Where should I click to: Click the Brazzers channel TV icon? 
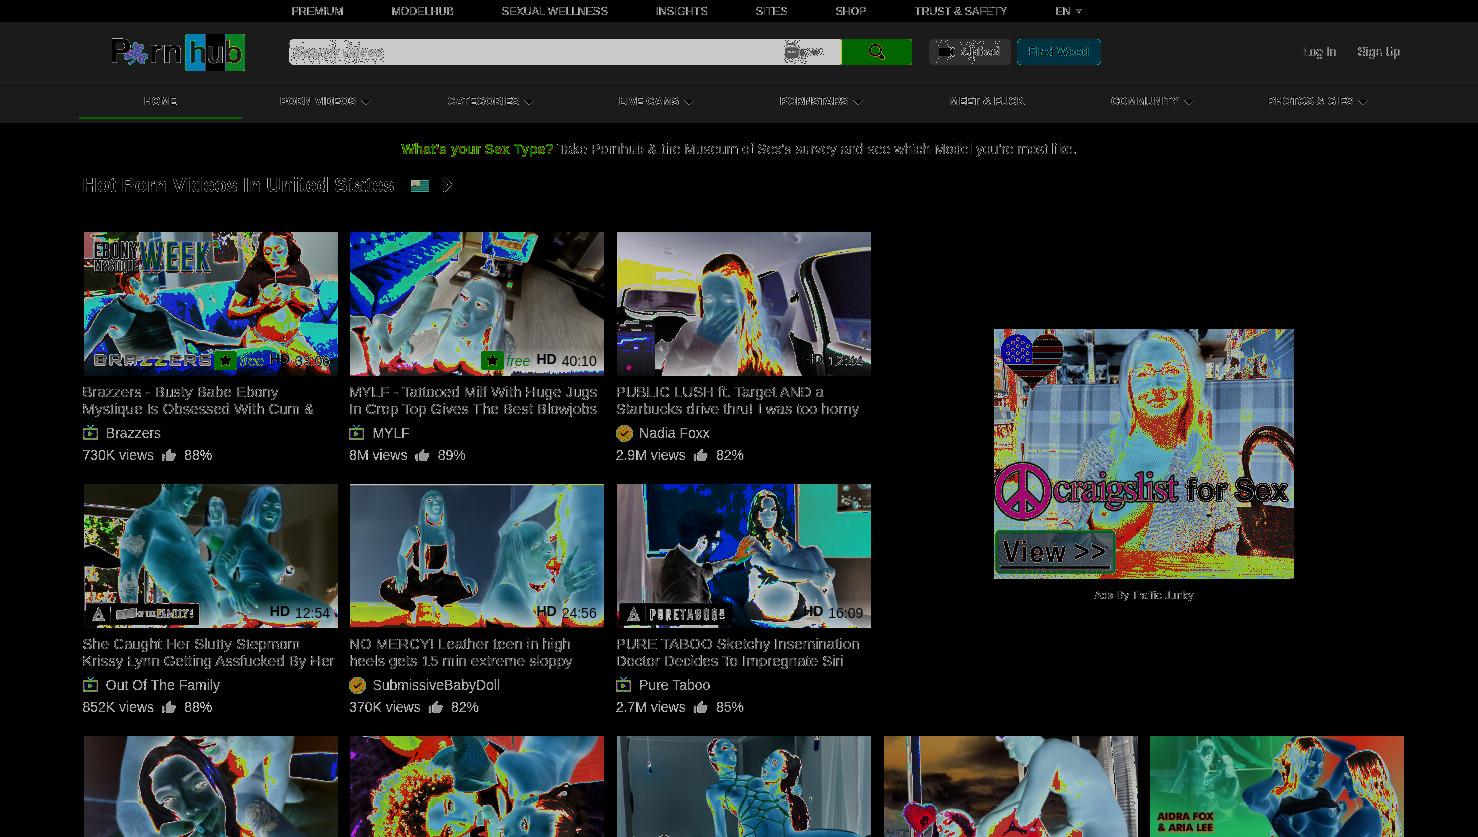90,433
